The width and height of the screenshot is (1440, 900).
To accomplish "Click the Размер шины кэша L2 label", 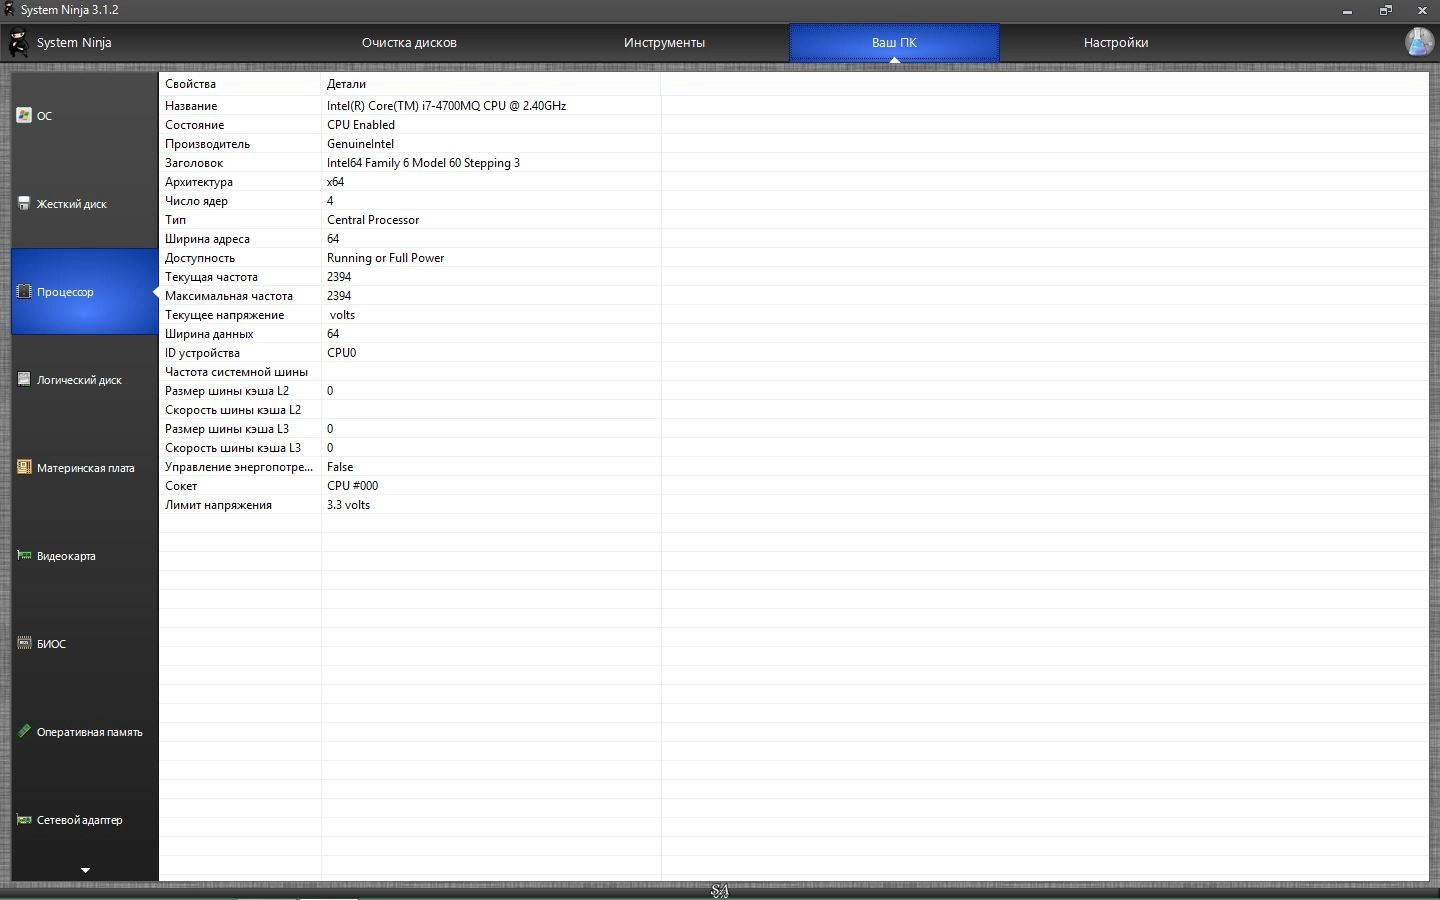I will click(x=227, y=391).
